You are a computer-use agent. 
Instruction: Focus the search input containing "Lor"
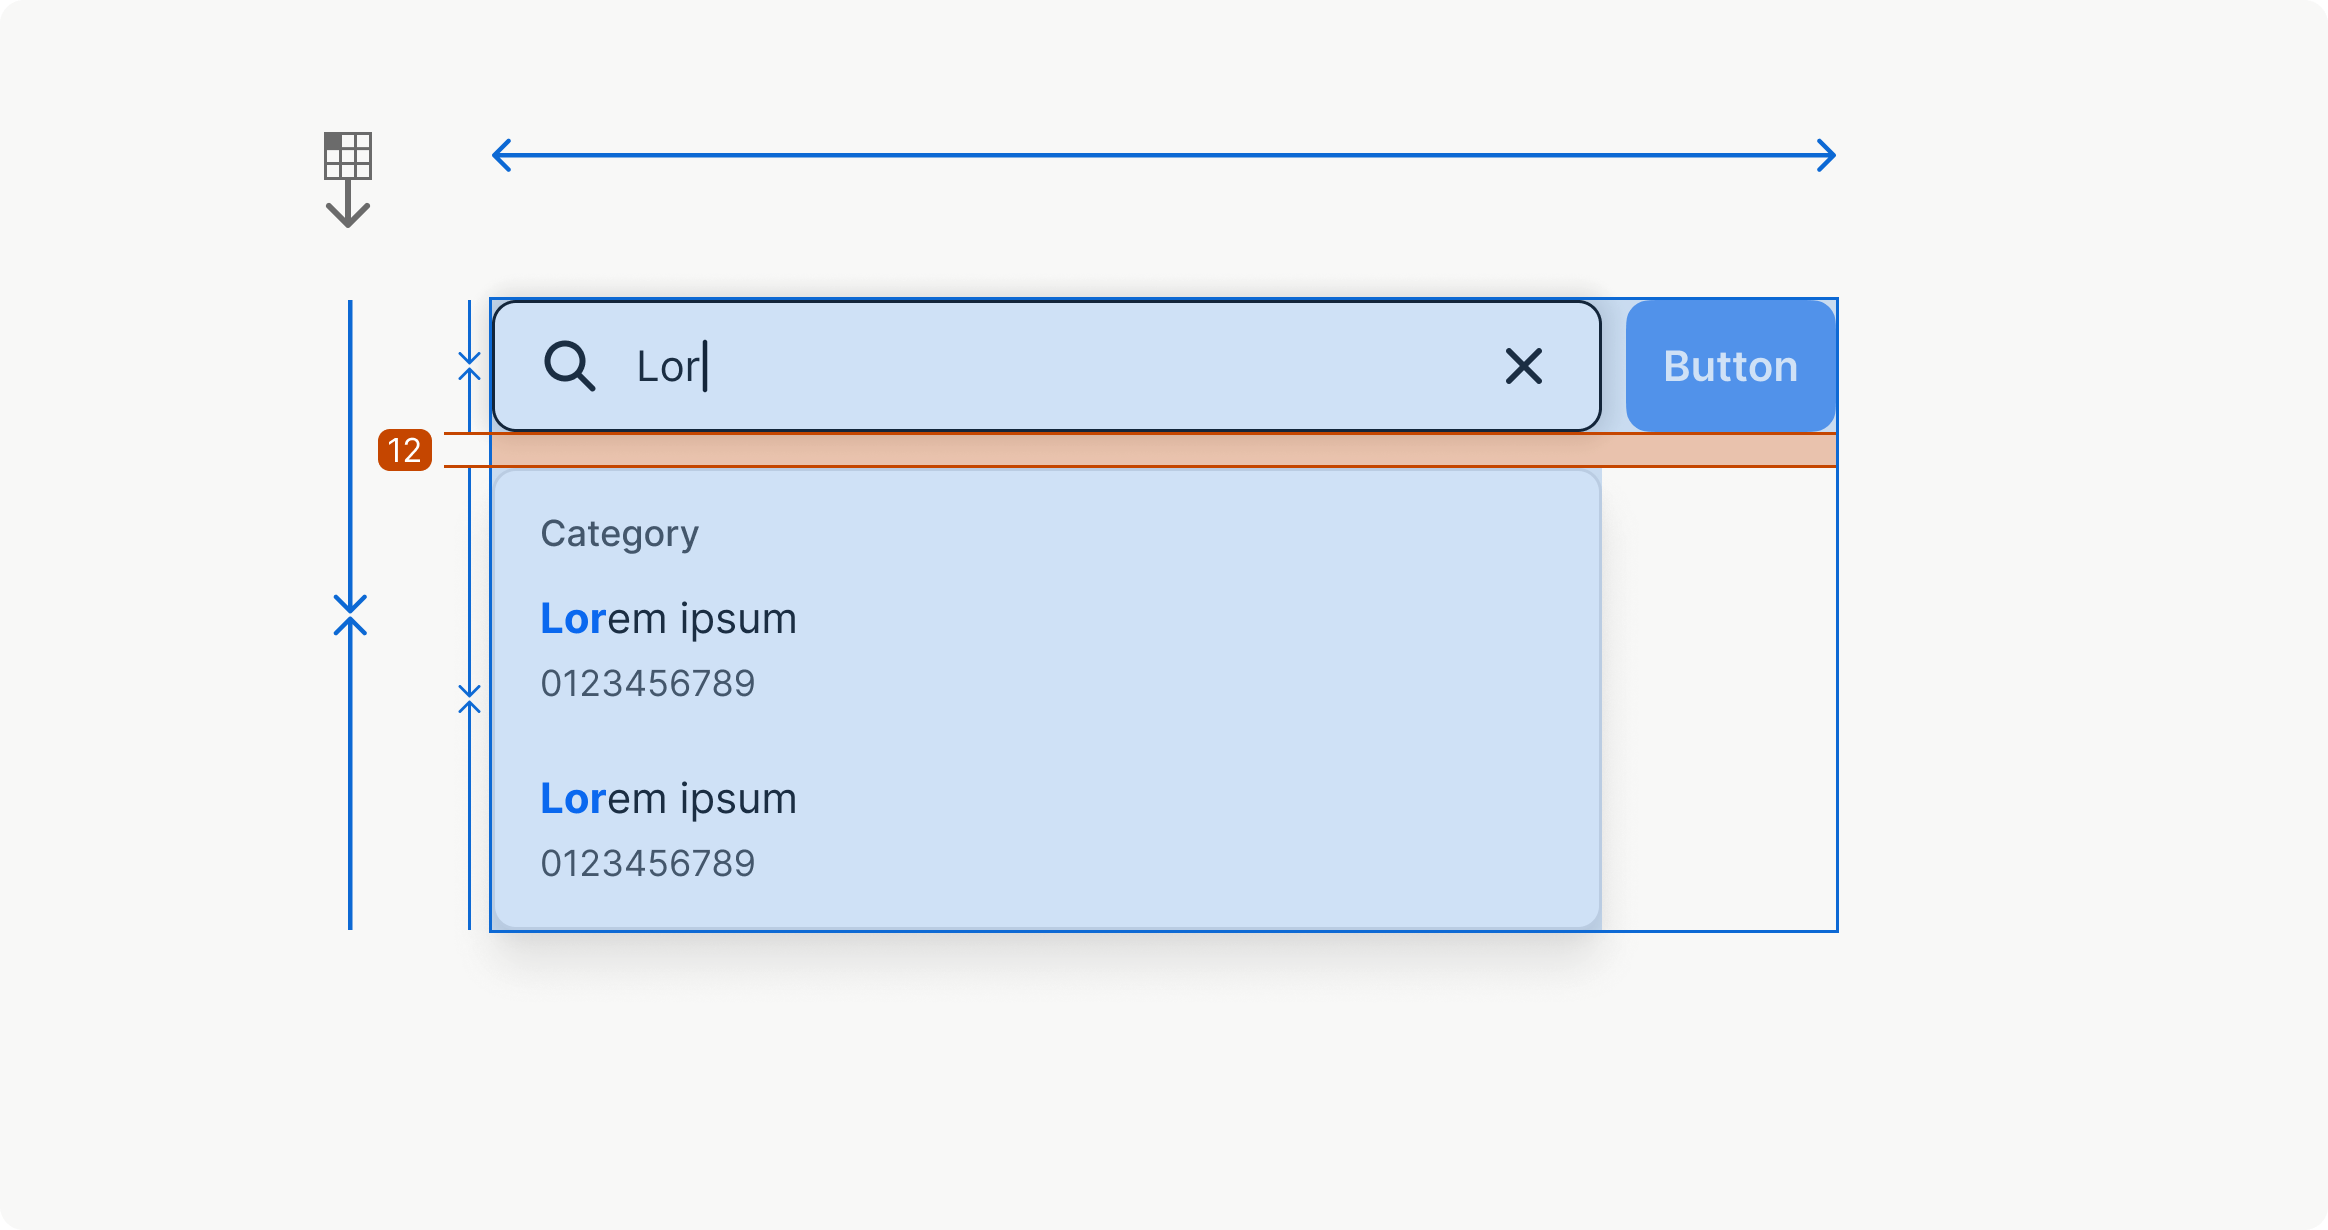point(1000,366)
